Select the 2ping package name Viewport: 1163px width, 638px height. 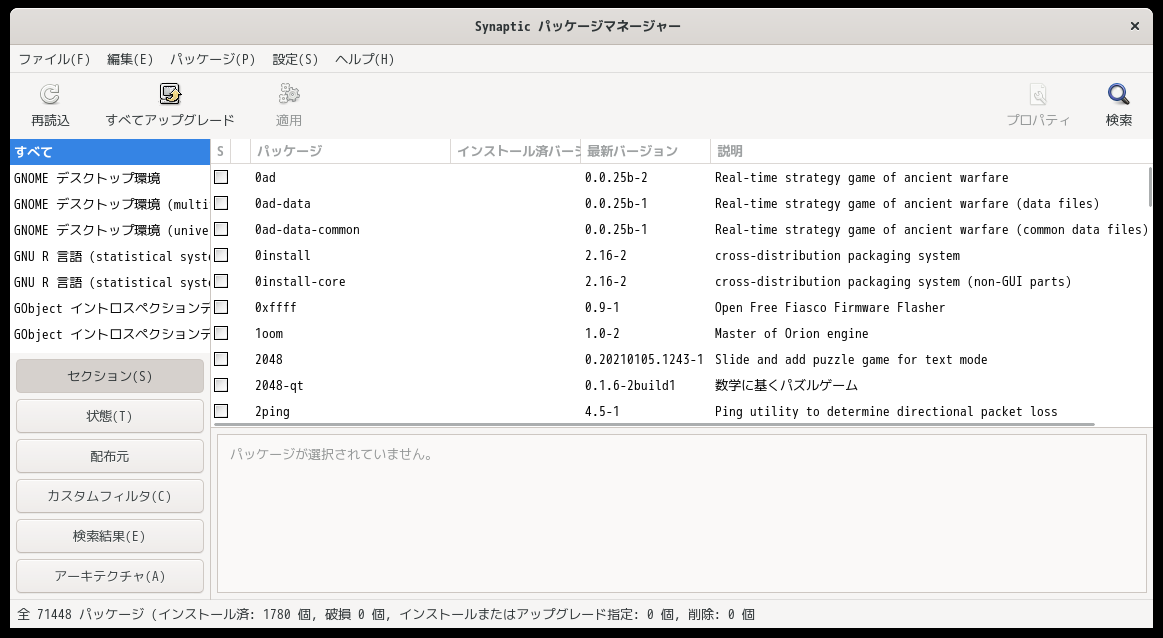pyautogui.click(x=272, y=411)
